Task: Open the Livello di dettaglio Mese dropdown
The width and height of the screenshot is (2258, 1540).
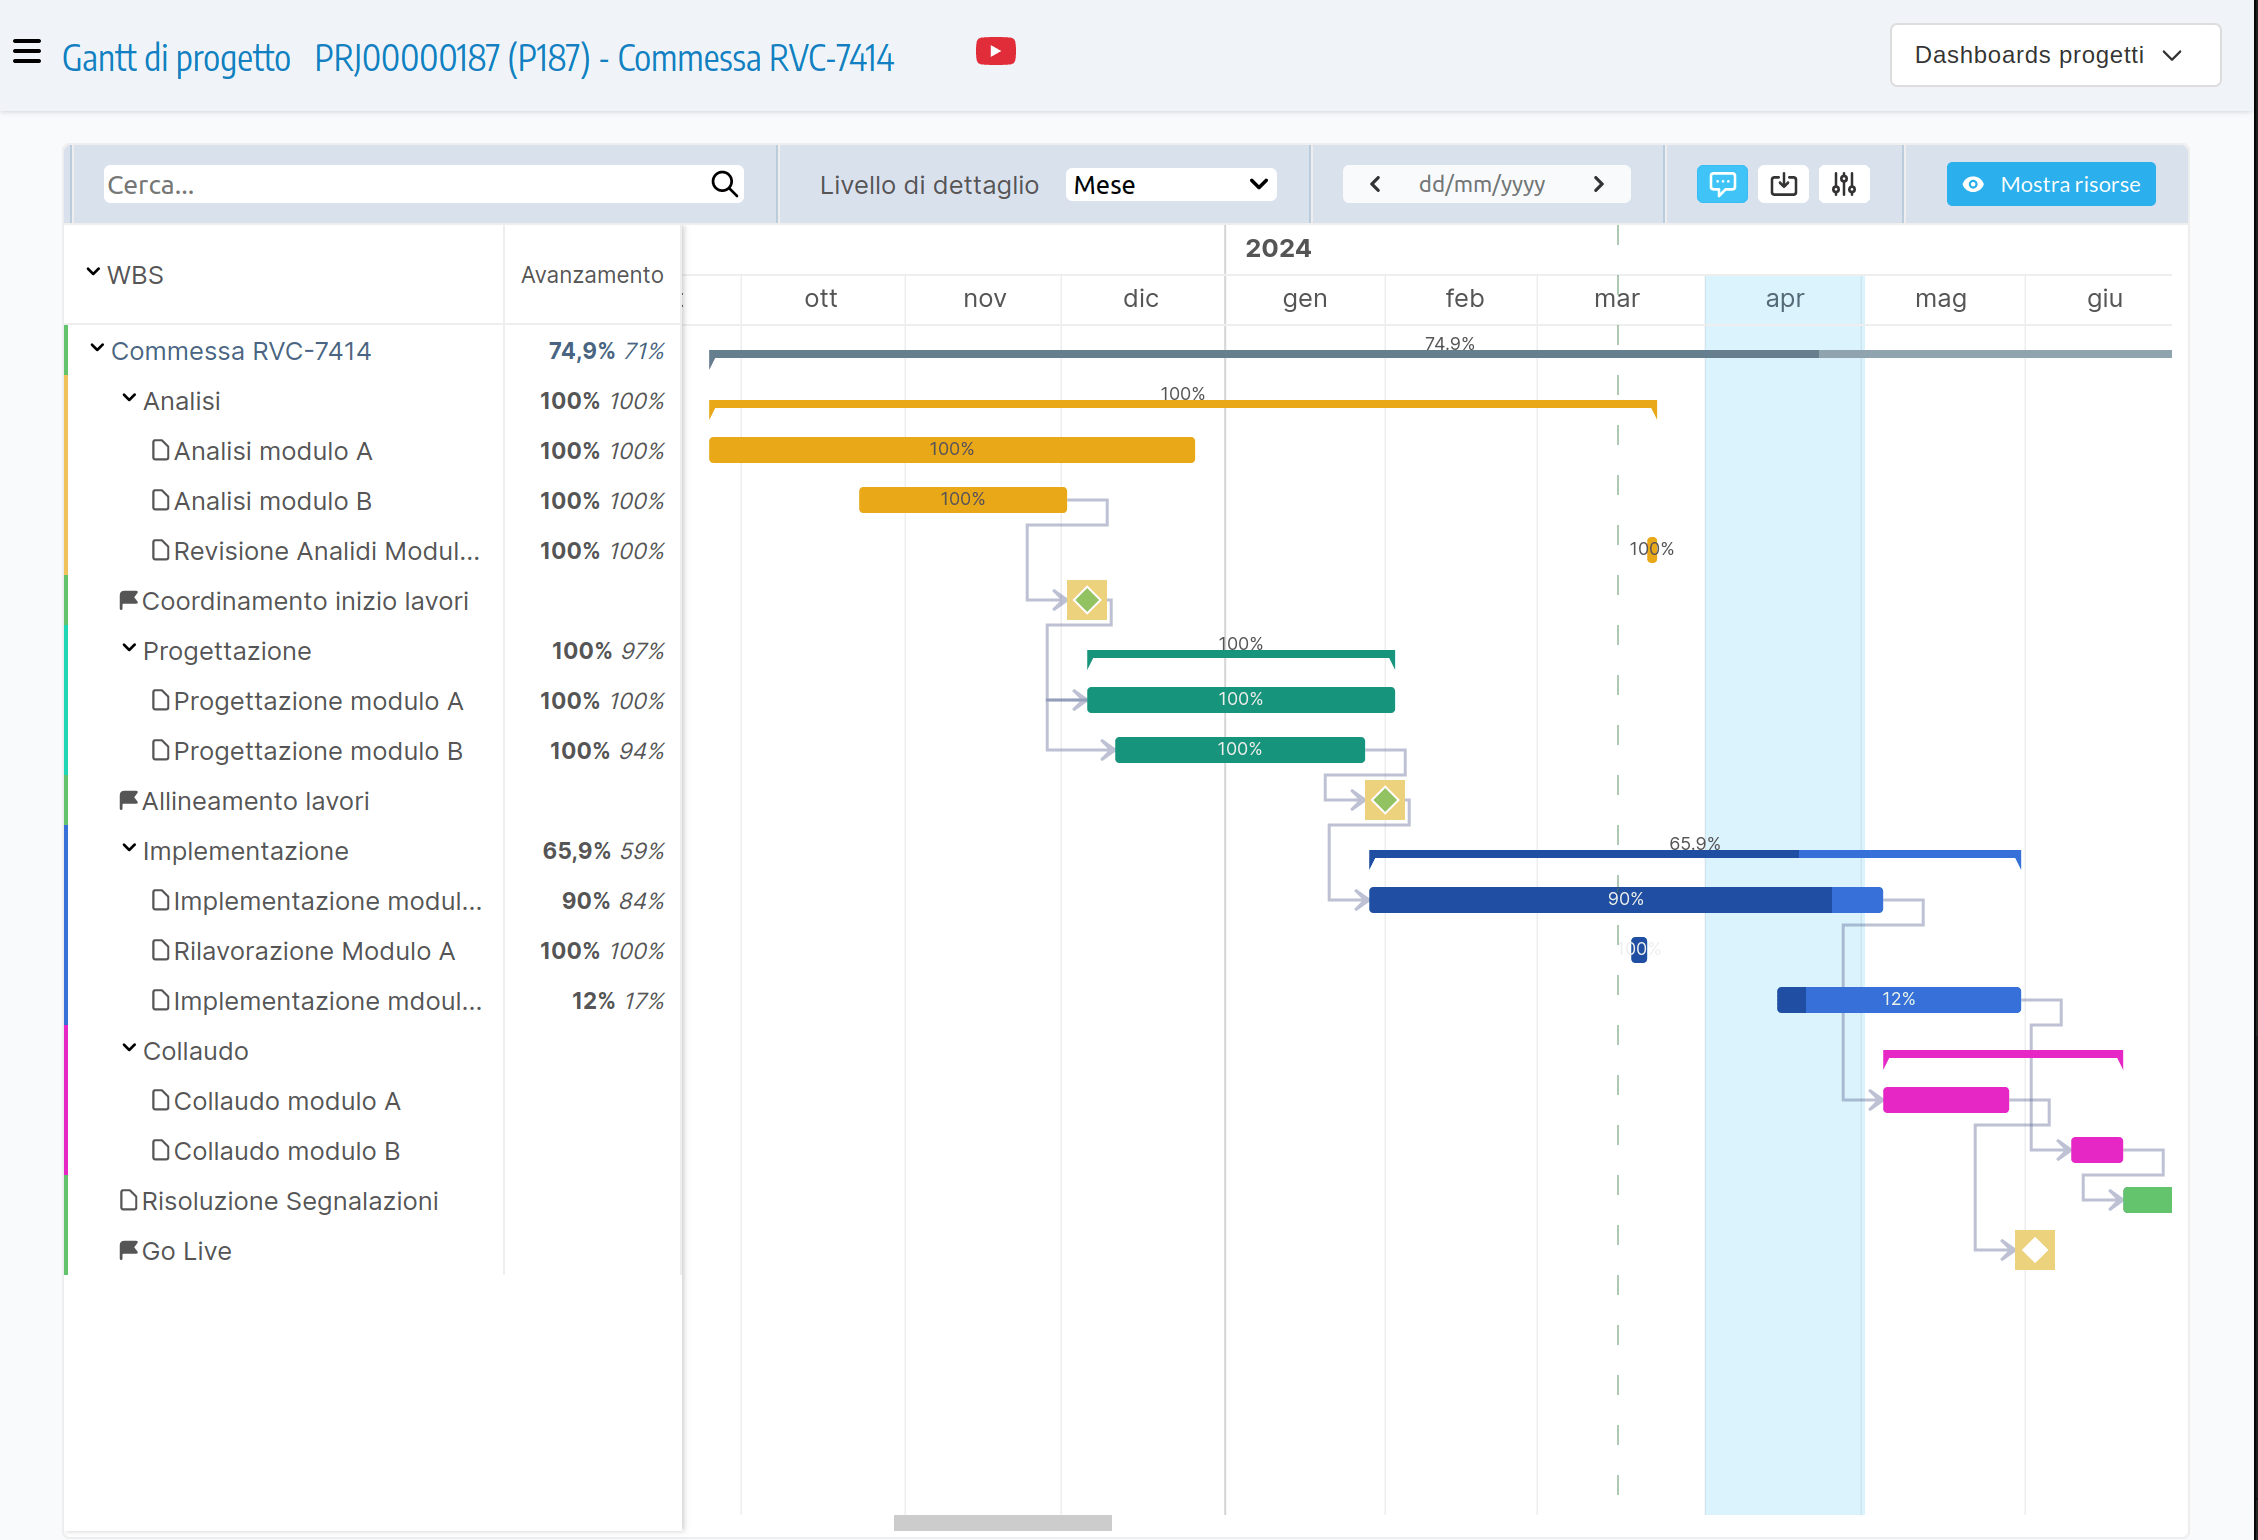Action: coord(1170,184)
